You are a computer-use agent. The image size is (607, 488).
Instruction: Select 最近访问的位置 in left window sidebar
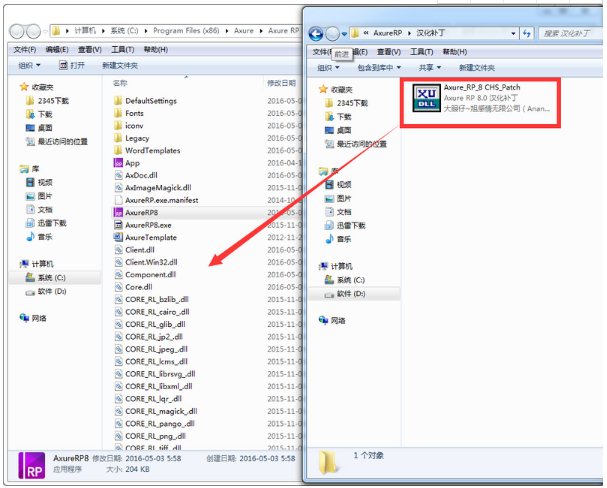pos(57,142)
